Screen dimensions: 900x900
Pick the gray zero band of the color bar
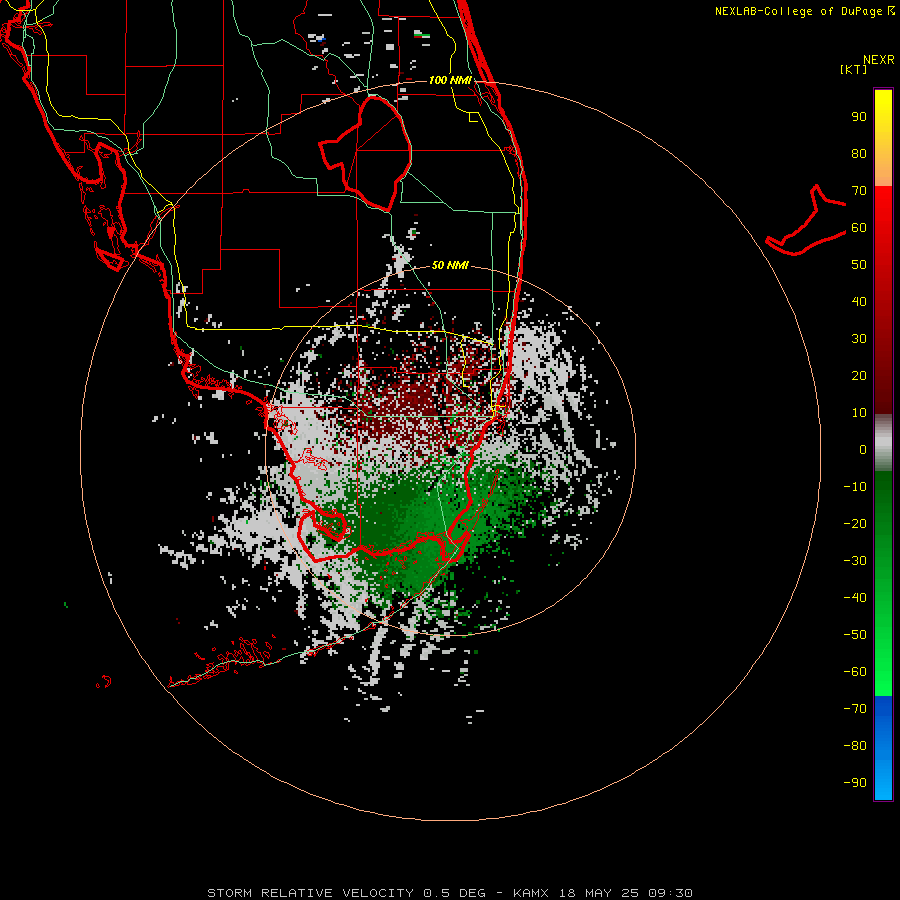883,442
